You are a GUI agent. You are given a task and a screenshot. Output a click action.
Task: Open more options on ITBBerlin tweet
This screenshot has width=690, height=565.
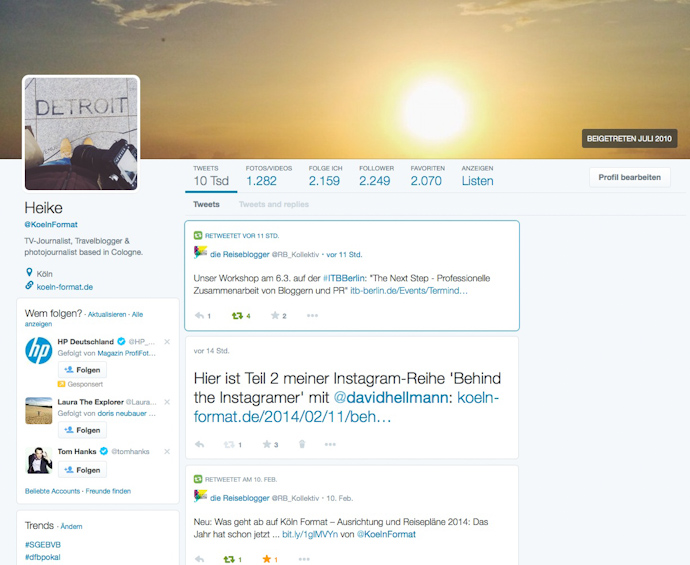click(x=312, y=316)
